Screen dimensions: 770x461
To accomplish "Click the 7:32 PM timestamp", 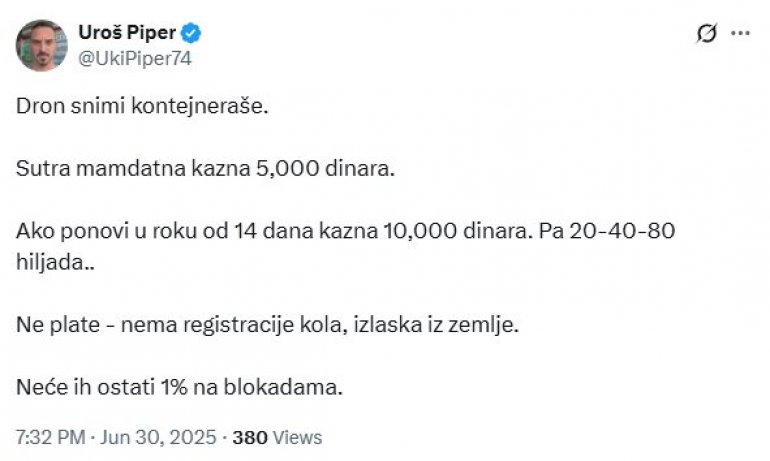I will (48, 437).
